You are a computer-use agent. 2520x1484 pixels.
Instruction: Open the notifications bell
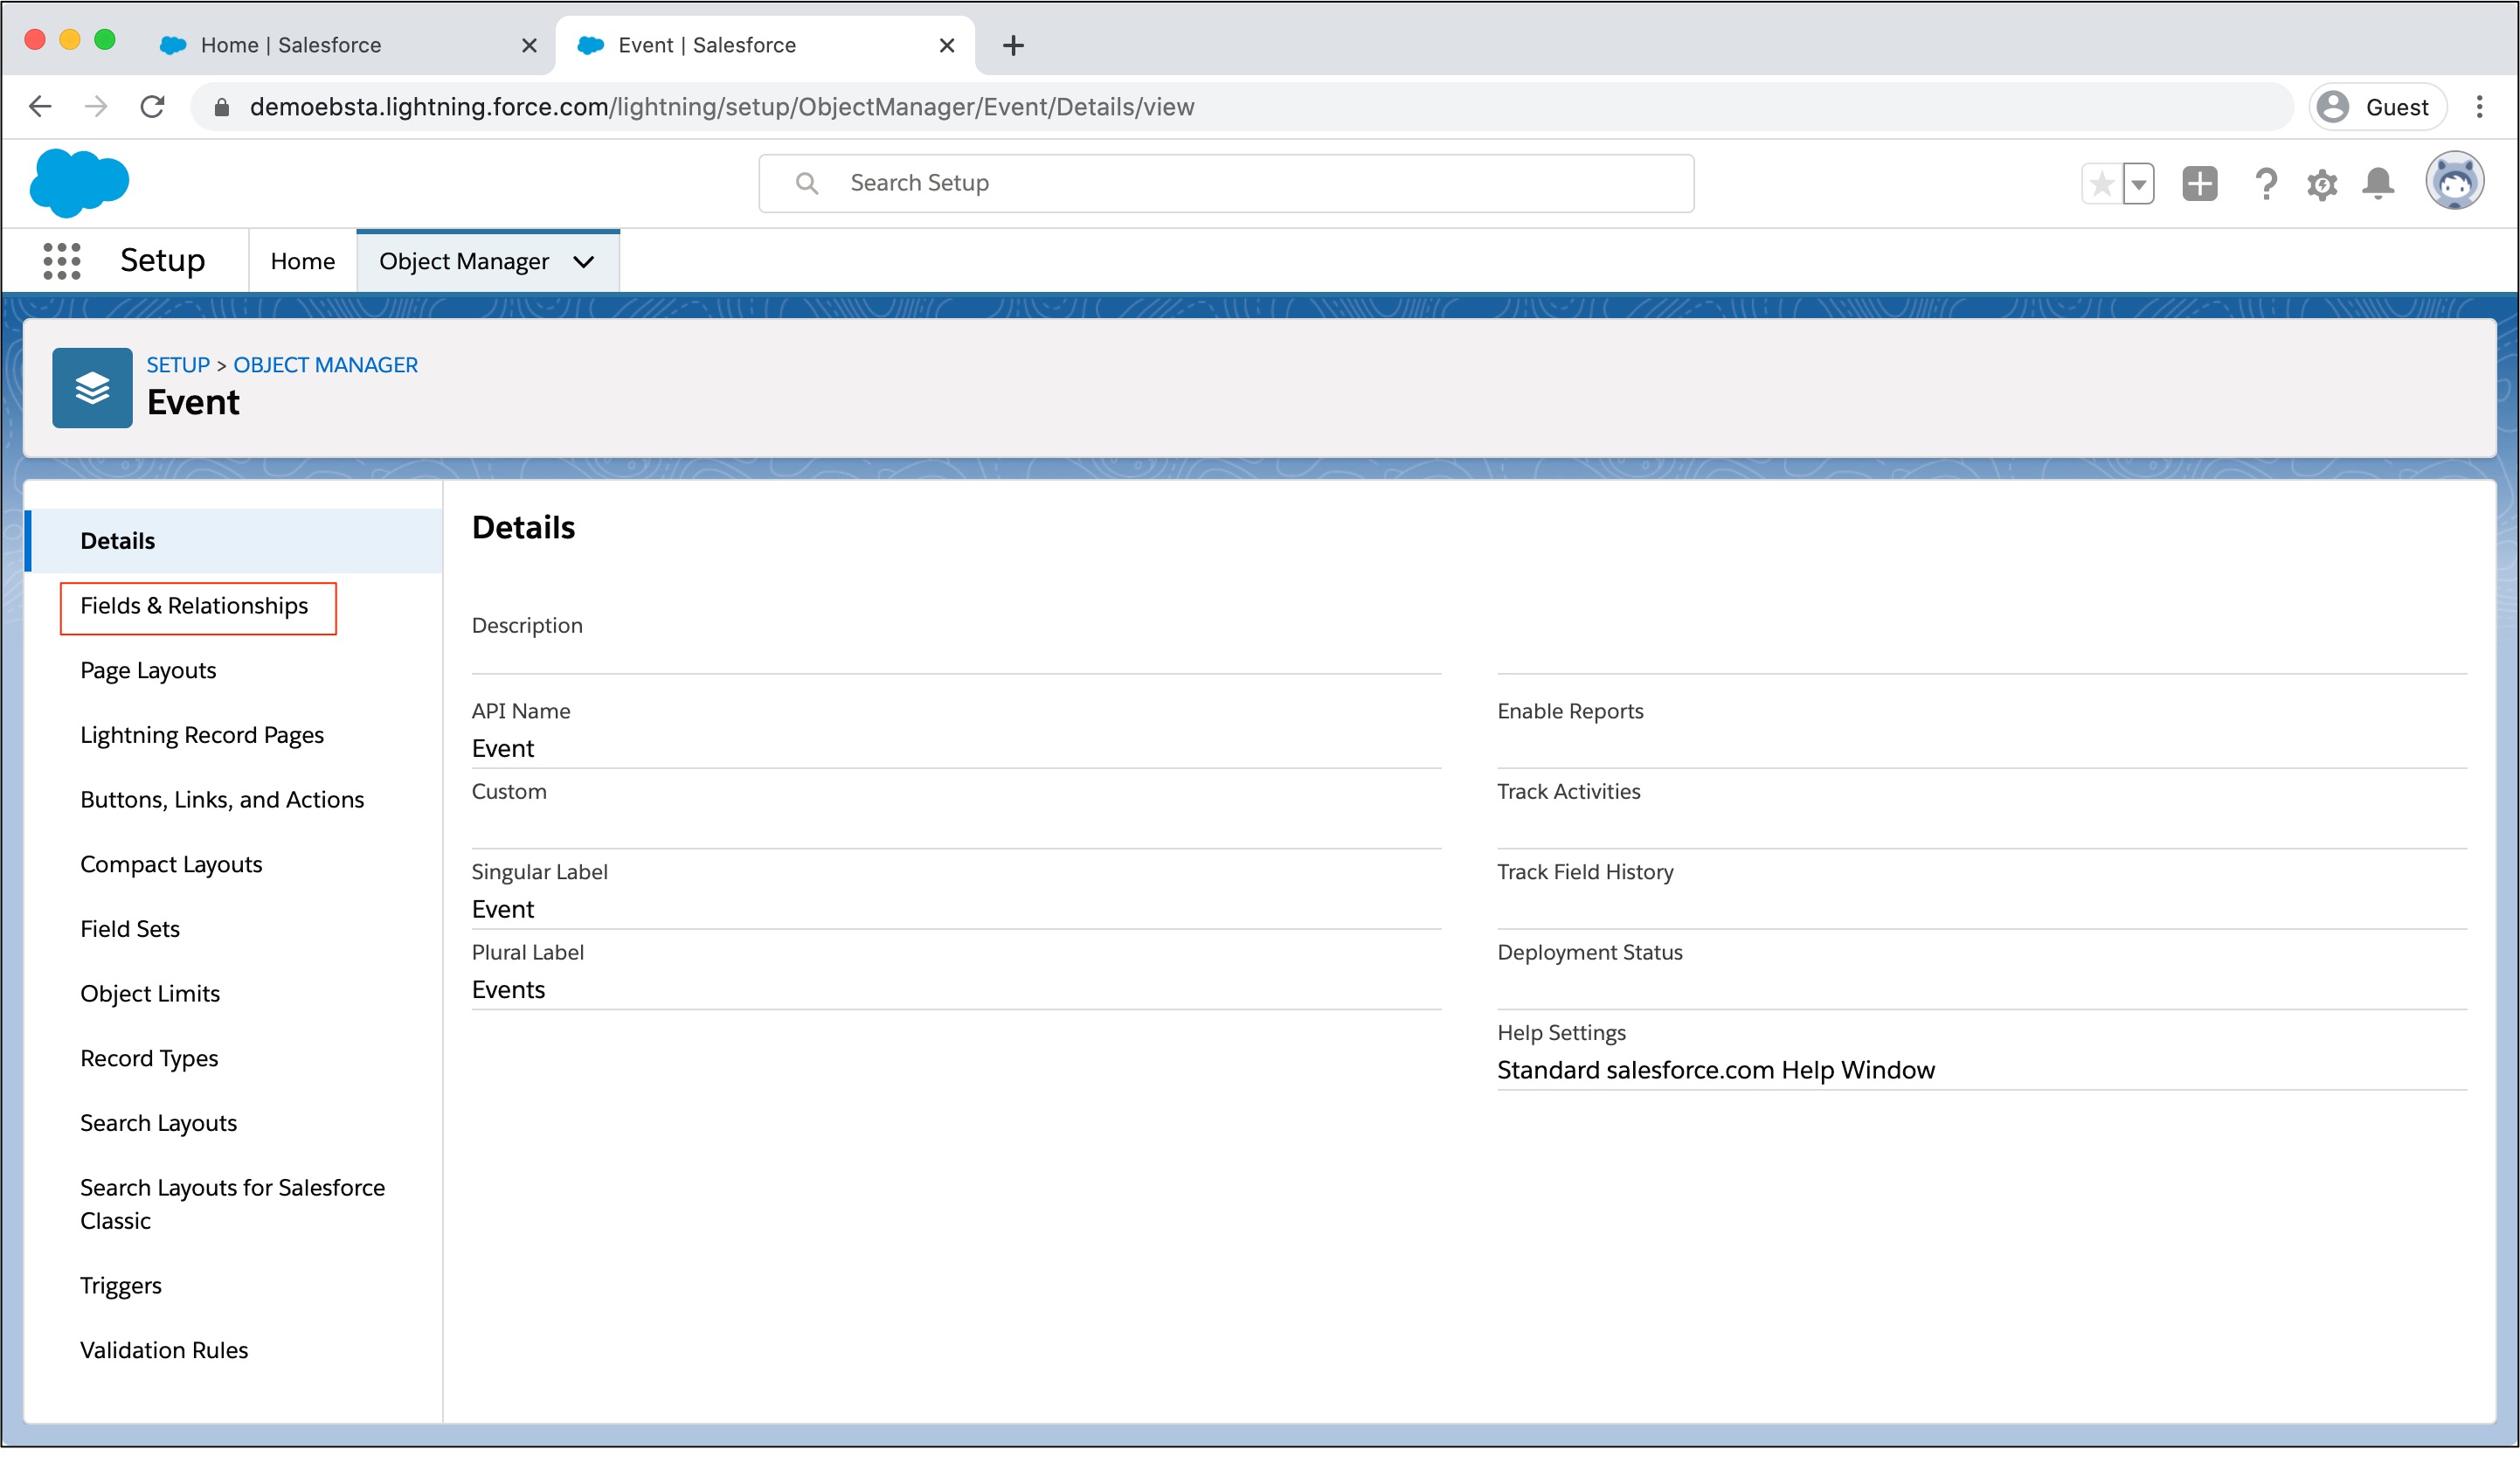2377,184
